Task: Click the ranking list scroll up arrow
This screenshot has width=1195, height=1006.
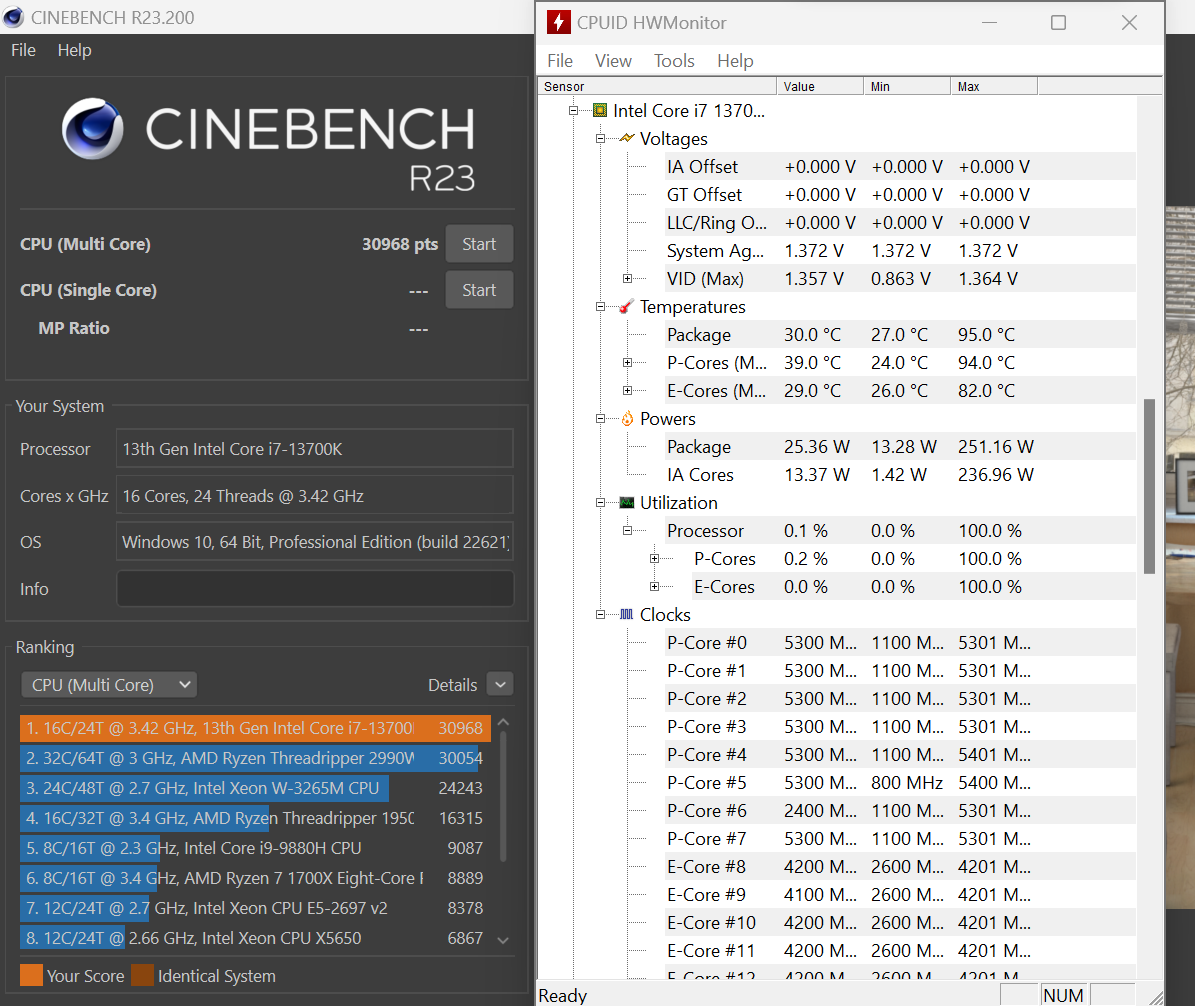Action: [503, 722]
